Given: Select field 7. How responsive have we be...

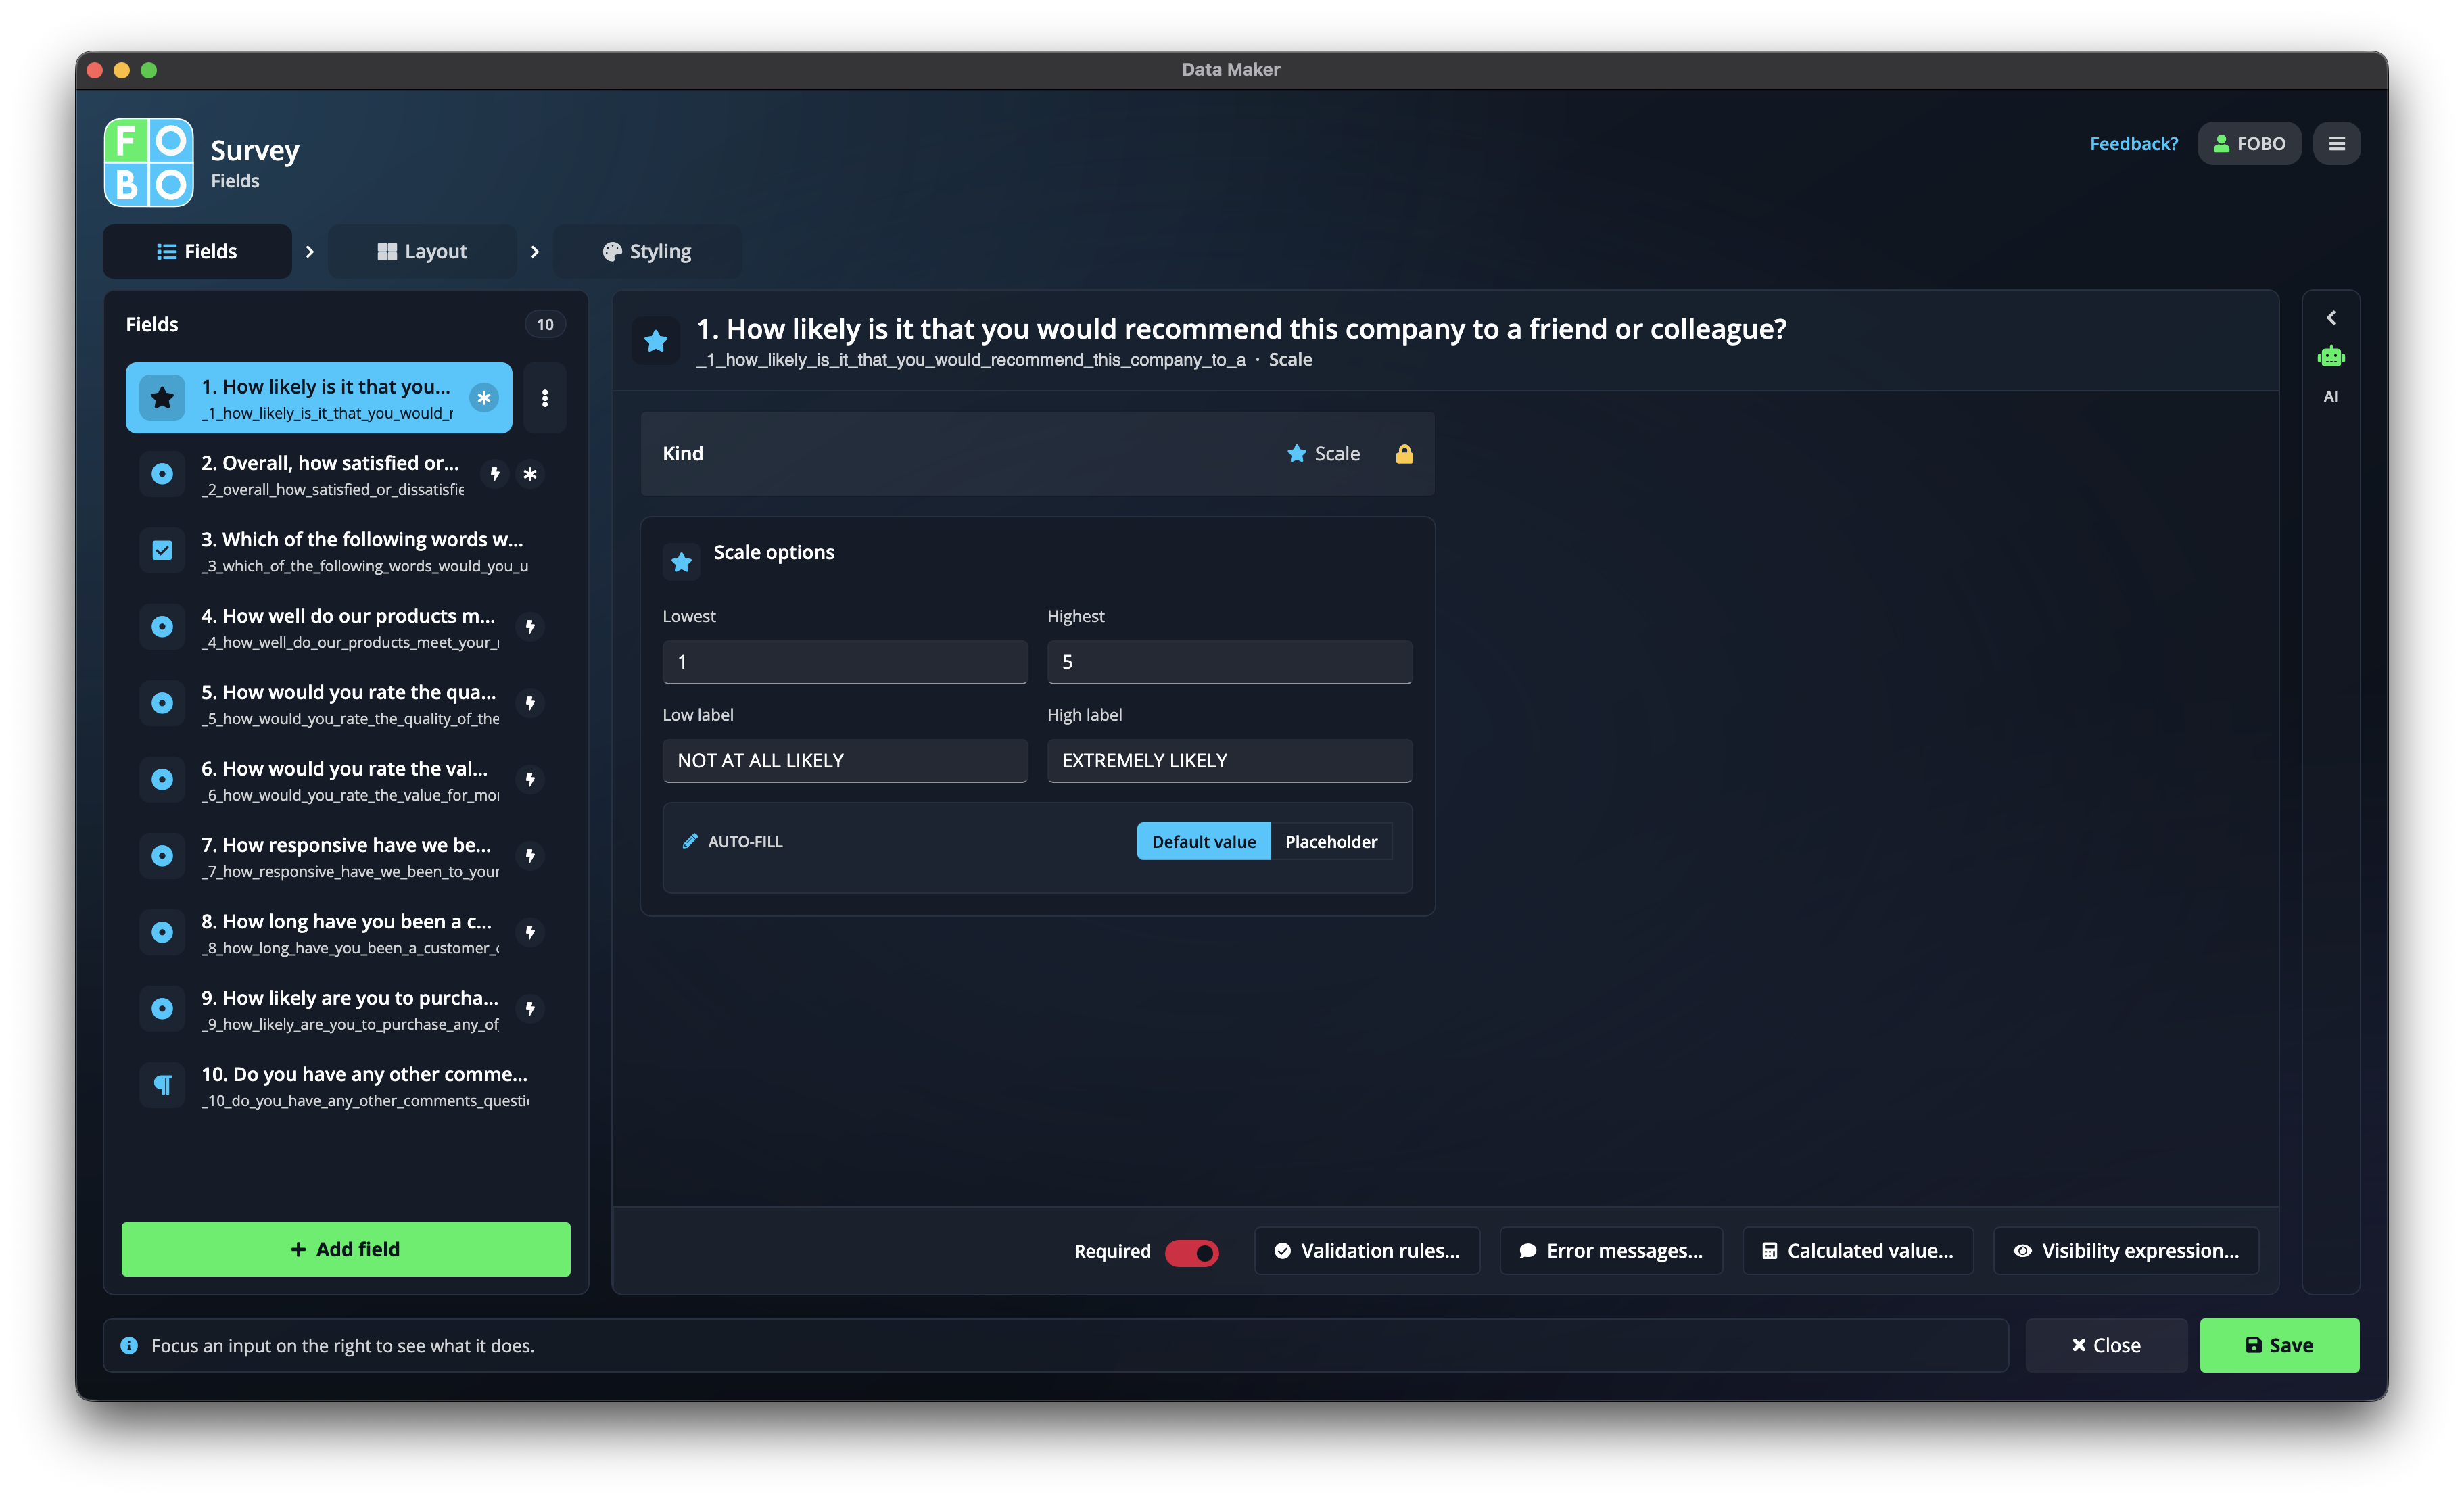Looking at the screenshot, I should (346, 856).
